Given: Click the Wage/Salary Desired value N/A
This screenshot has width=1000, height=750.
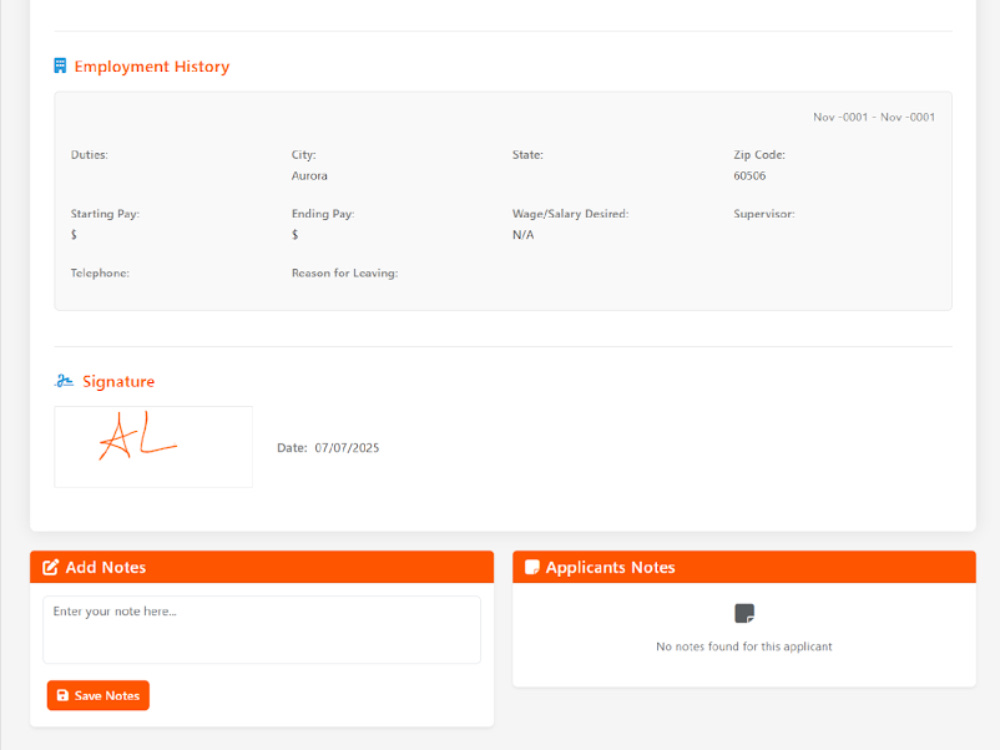Looking at the screenshot, I should [523, 235].
